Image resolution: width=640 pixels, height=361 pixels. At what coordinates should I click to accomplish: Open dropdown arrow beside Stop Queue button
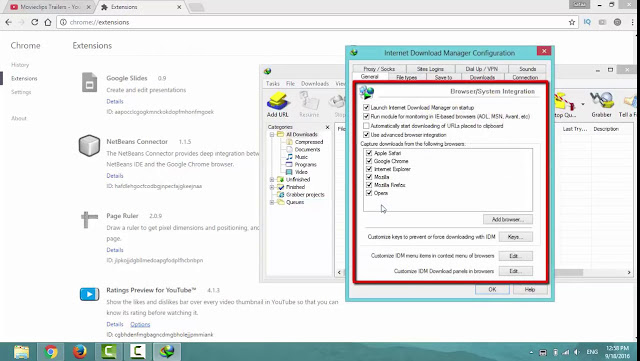click(x=582, y=105)
